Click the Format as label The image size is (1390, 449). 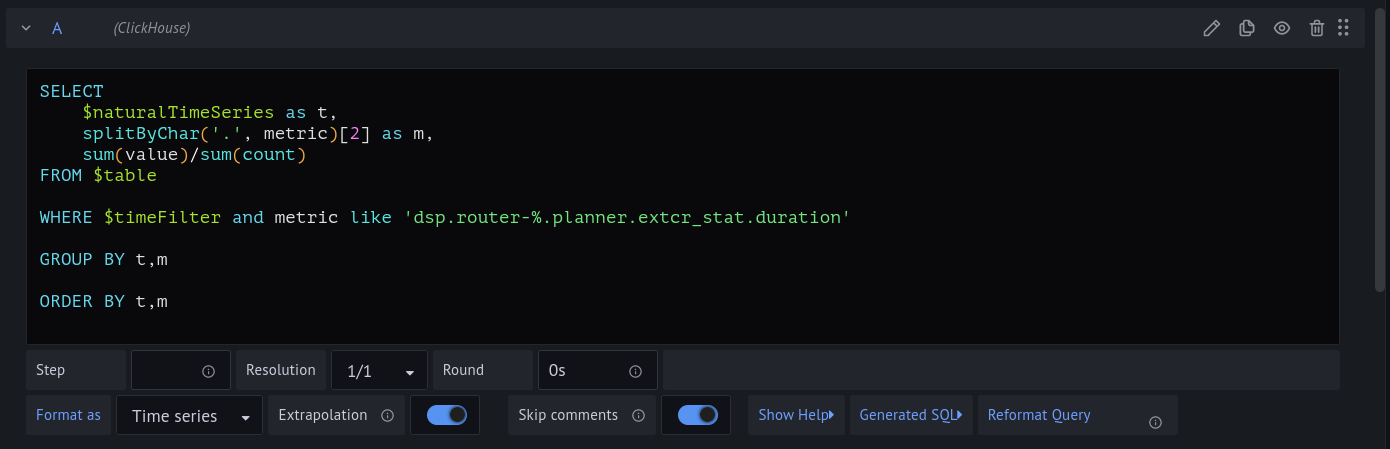68,415
